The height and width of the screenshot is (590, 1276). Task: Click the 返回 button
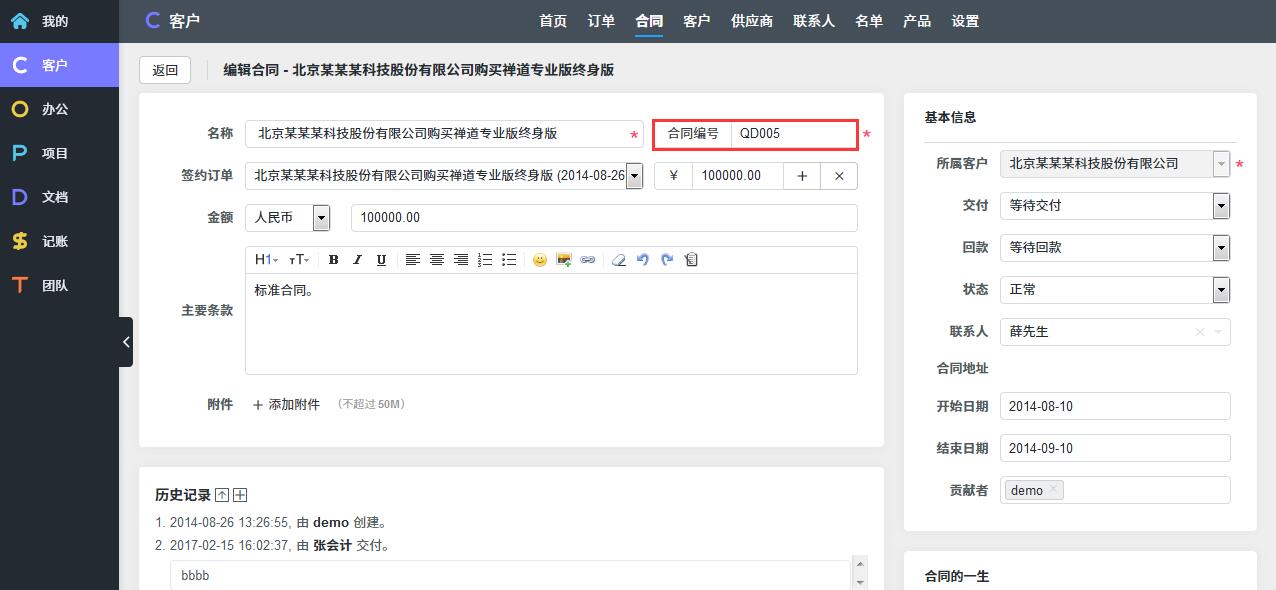[x=165, y=70]
